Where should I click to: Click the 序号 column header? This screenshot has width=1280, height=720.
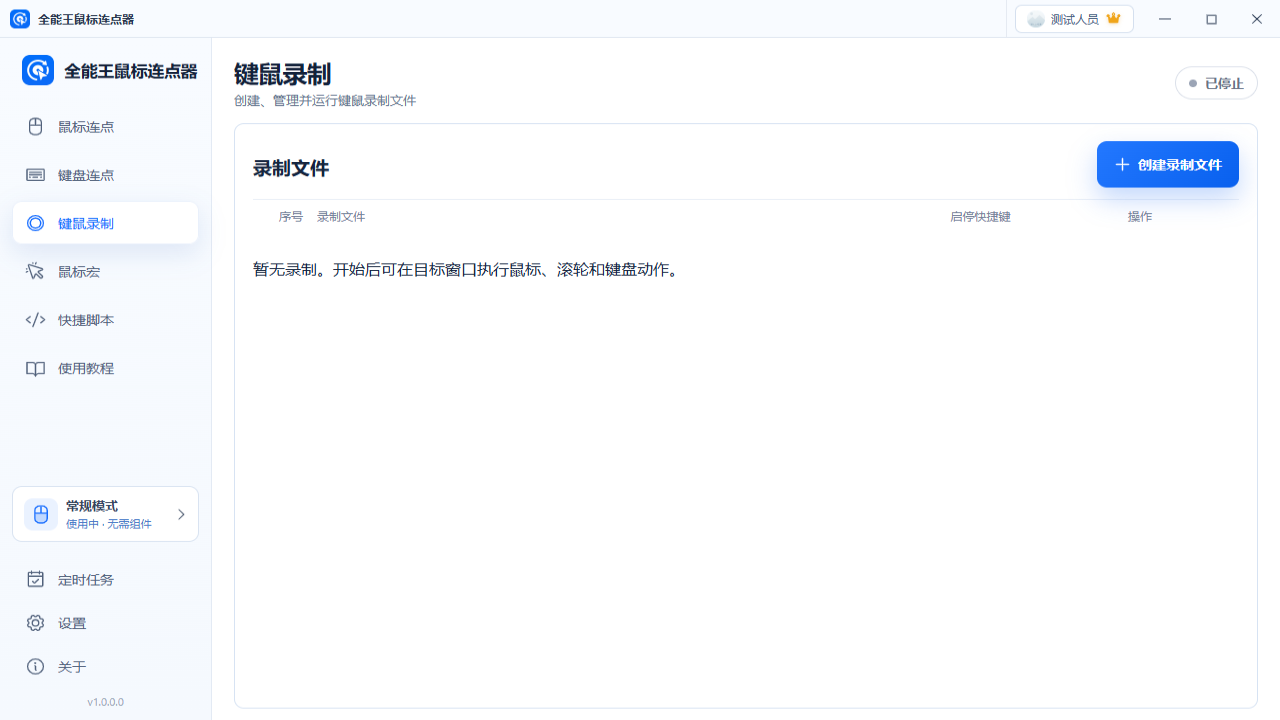(291, 217)
